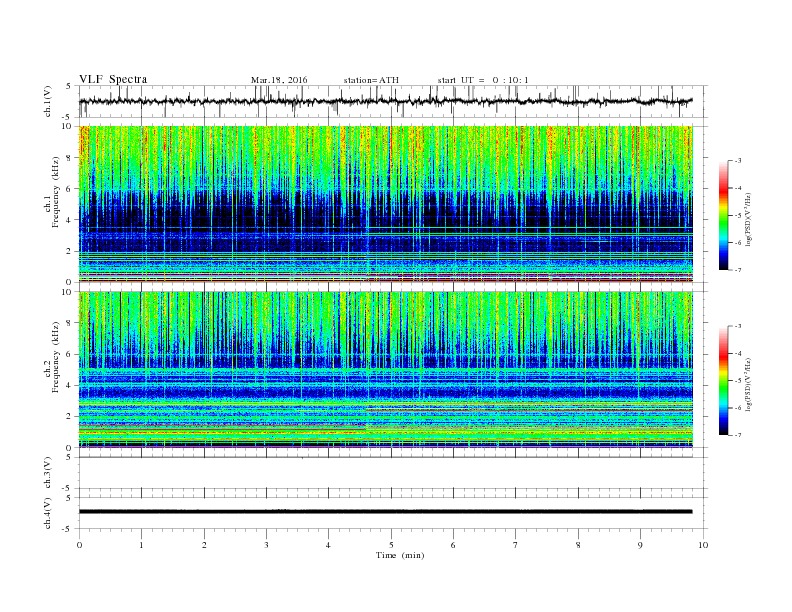
Task: Select the "start UT = 0 :10: 1" text
Action: (x=483, y=80)
